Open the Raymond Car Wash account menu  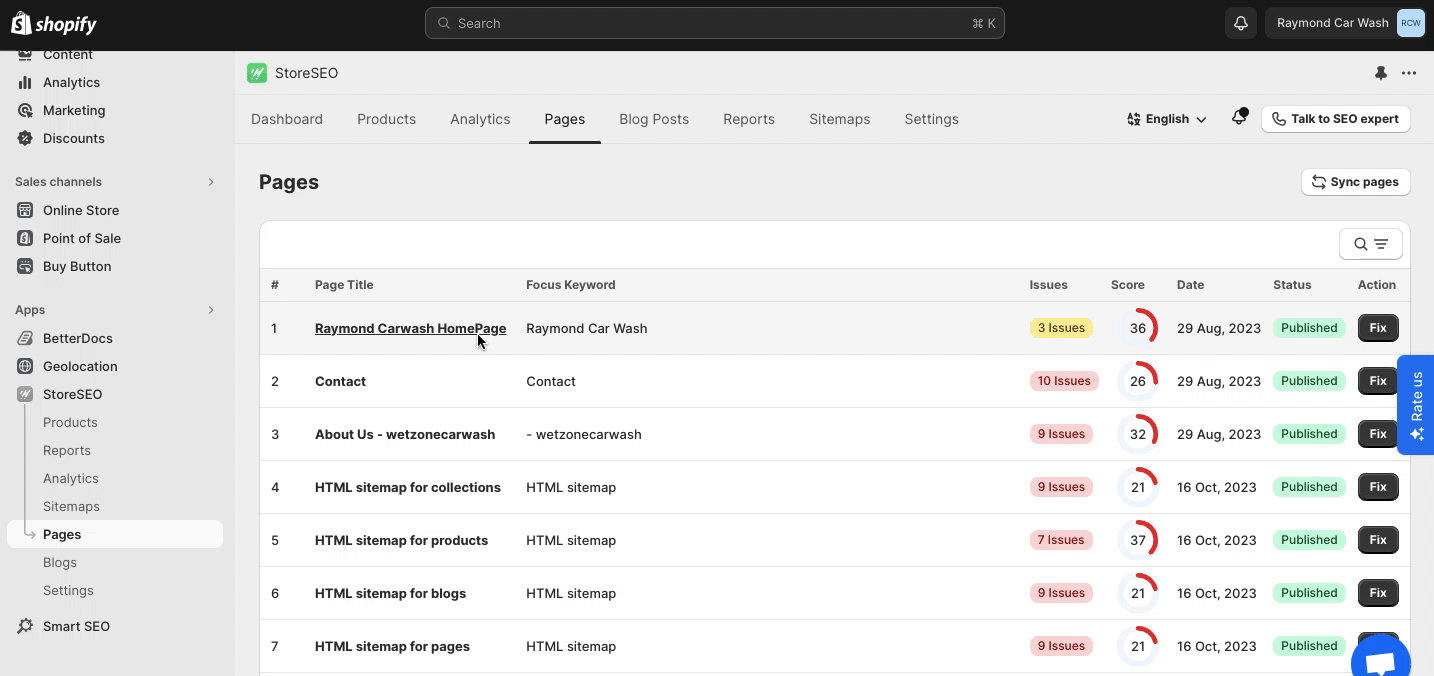click(x=1345, y=23)
